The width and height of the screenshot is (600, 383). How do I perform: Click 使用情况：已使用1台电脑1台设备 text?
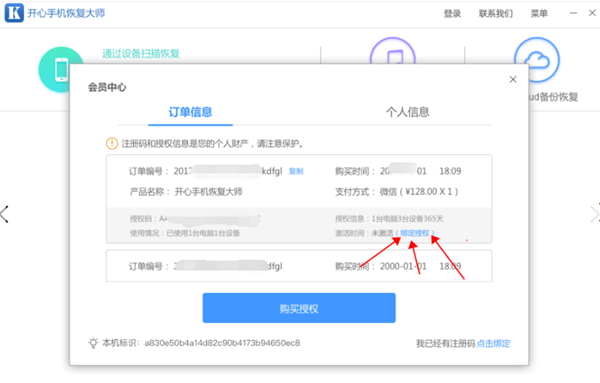pos(184,233)
